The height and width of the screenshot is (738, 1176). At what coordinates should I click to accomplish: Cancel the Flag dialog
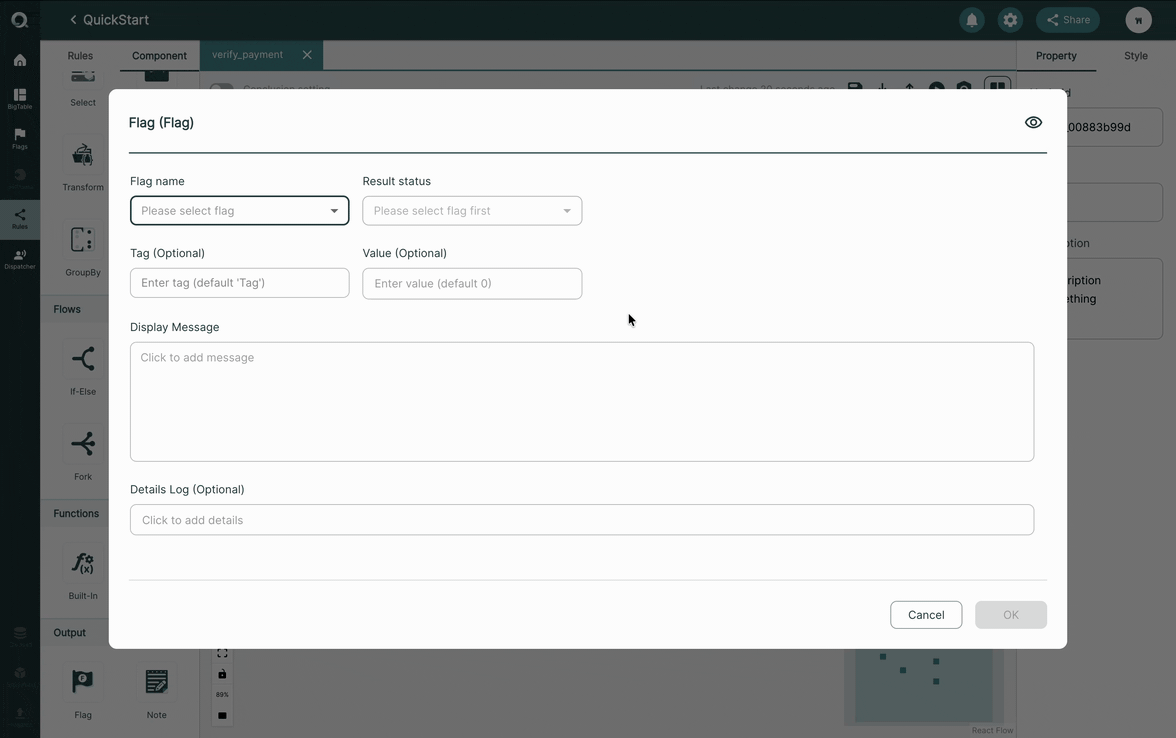click(x=926, y=615)
